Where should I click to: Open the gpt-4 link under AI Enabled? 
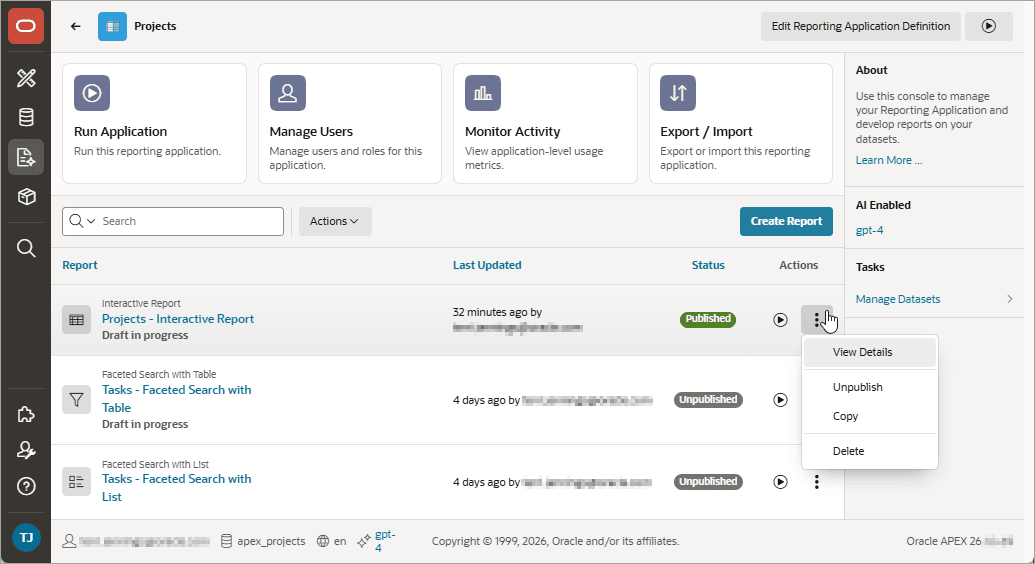pos(869,230)
